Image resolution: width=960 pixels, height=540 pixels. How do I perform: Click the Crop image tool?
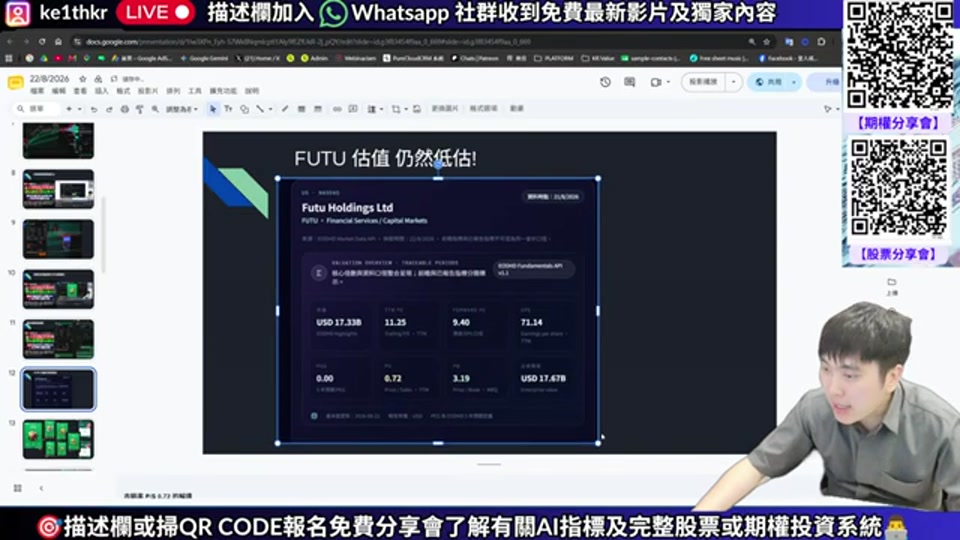coord(396,109)
